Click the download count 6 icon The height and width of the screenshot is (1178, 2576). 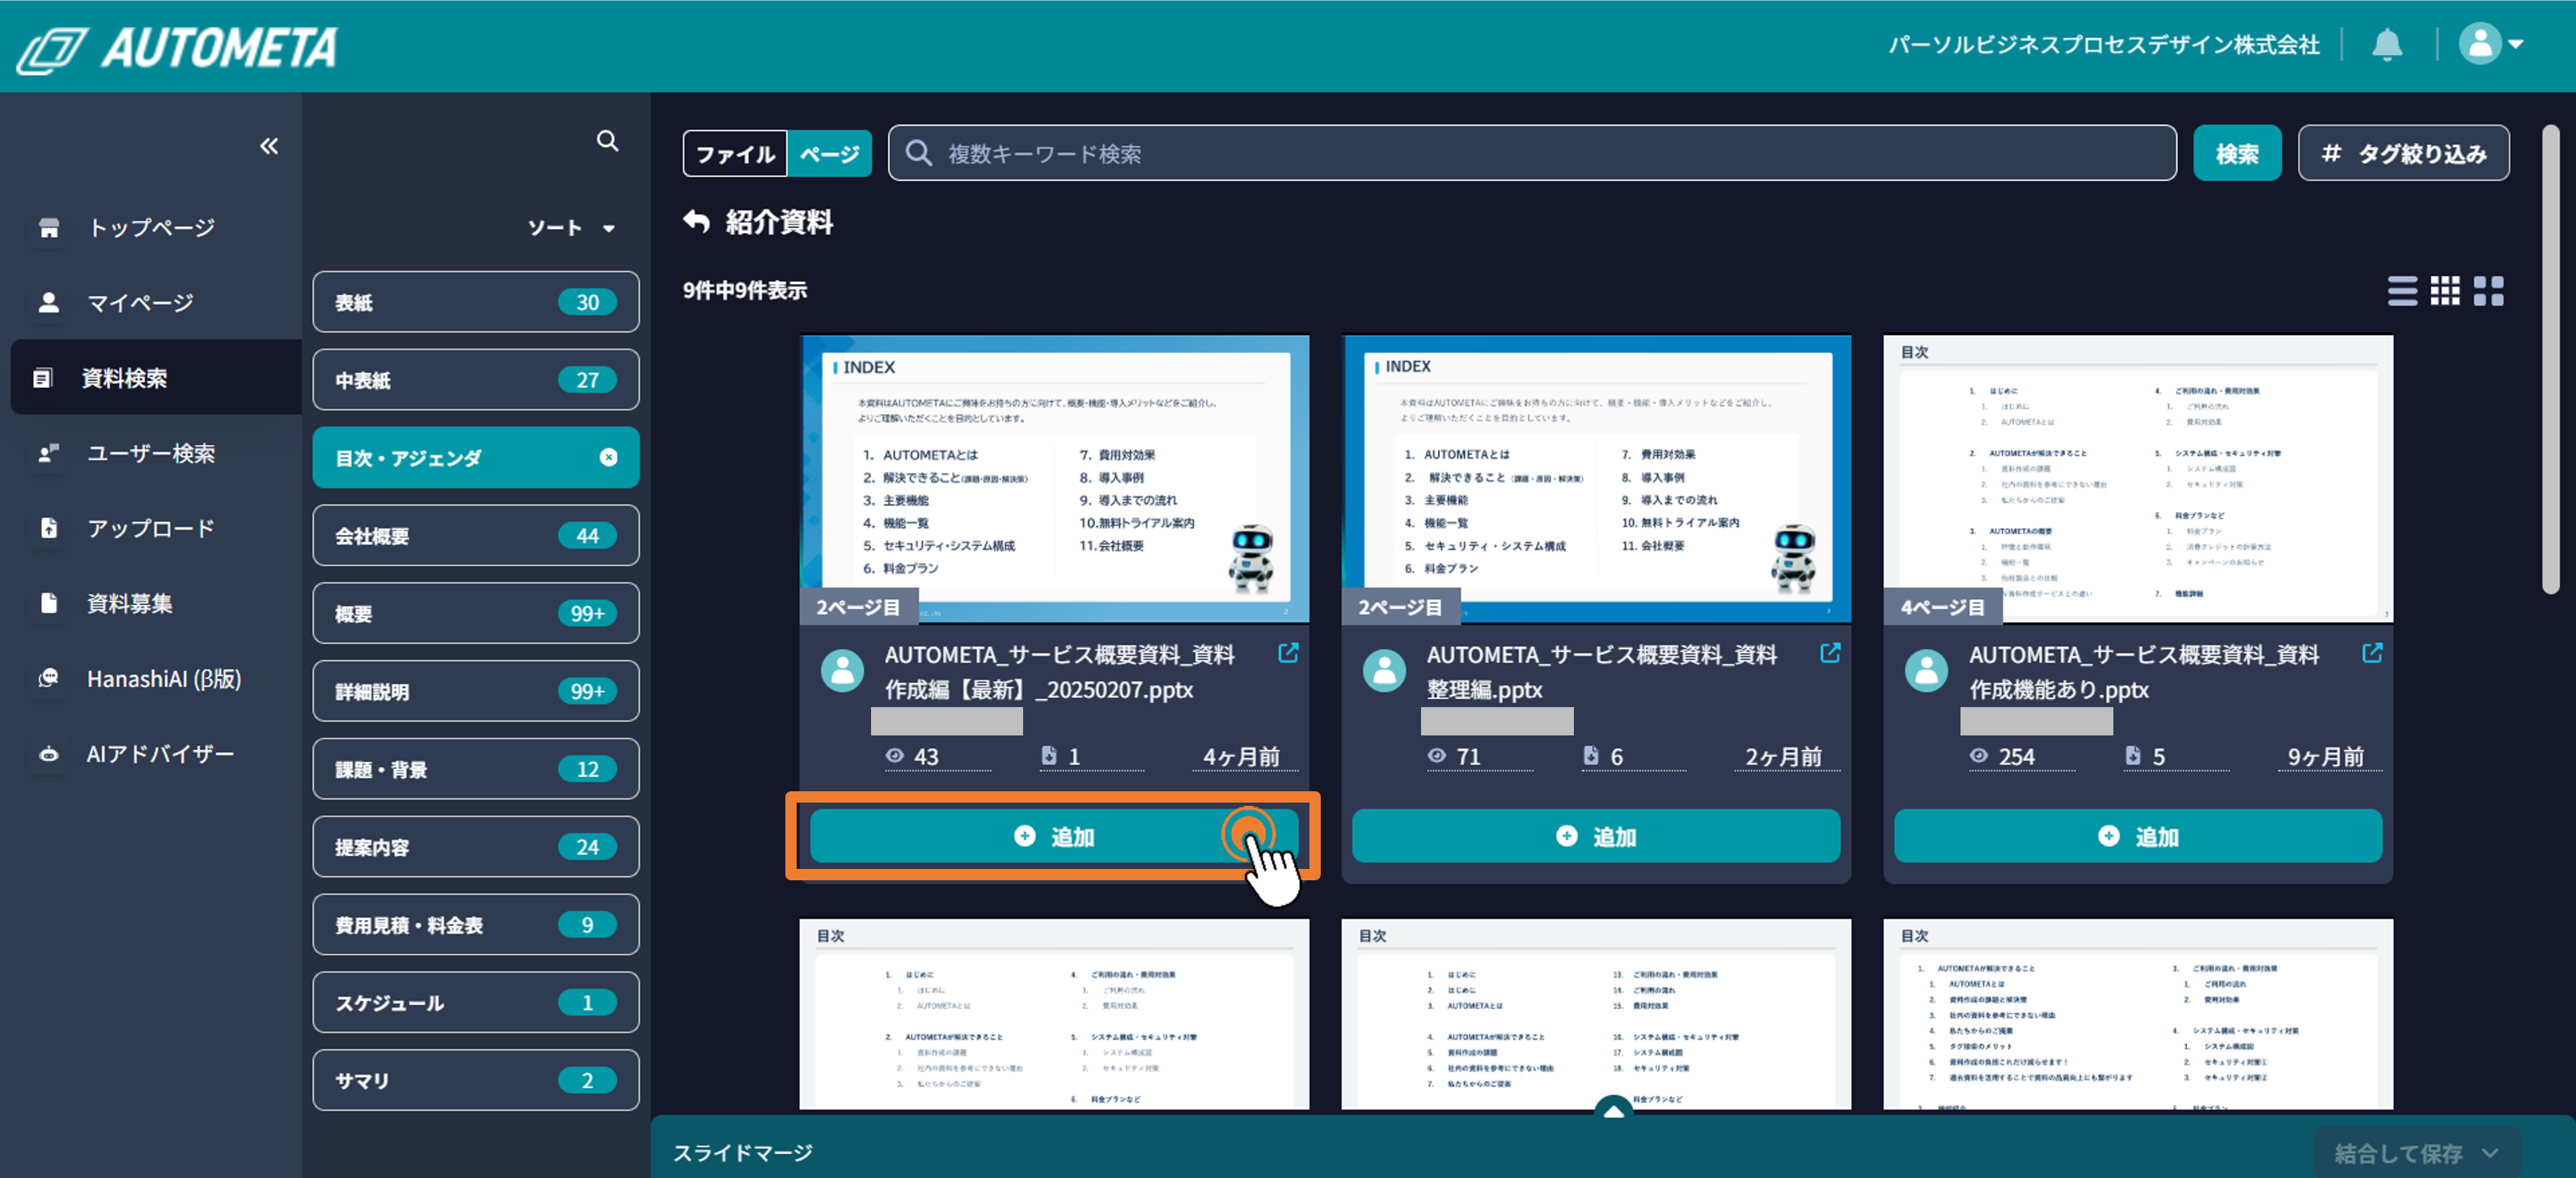click(1591, 756)
